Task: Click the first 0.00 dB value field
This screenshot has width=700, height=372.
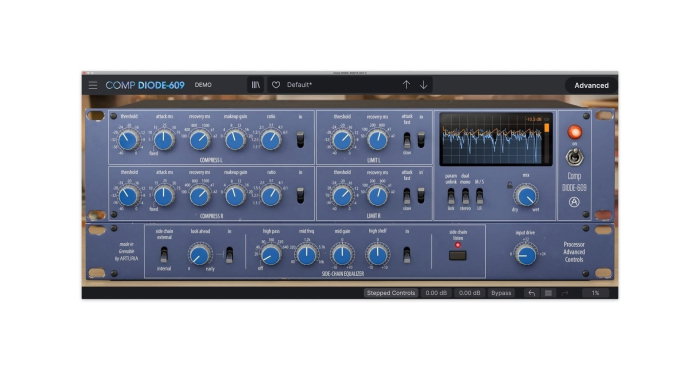Action: click(x=436, y=293)
